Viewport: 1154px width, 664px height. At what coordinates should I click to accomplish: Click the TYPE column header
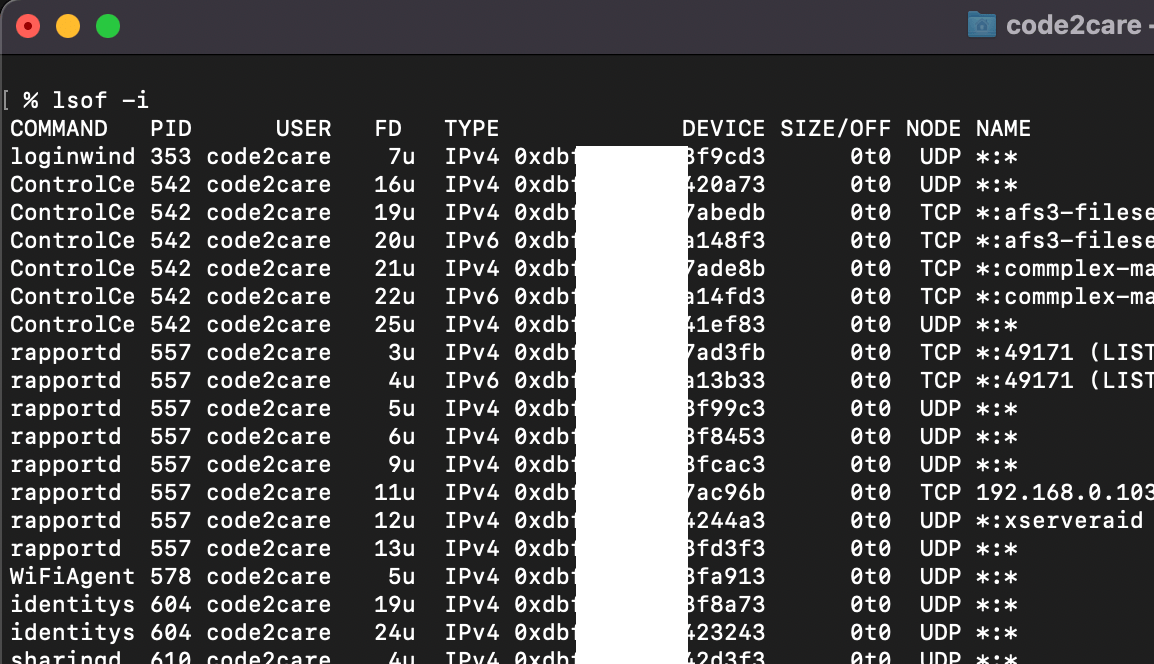pyautogui.click(x=471, y=128)
